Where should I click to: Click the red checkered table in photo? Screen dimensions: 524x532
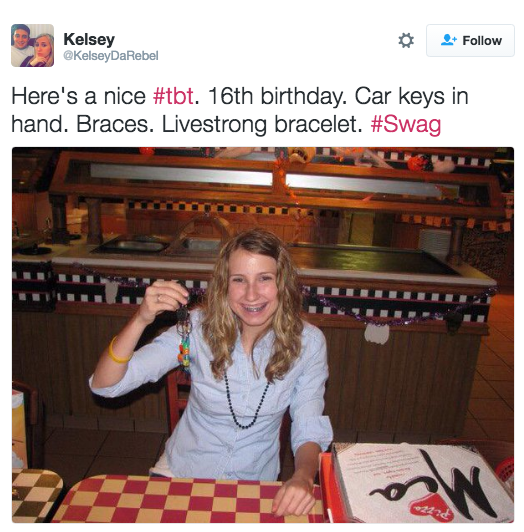188,499
